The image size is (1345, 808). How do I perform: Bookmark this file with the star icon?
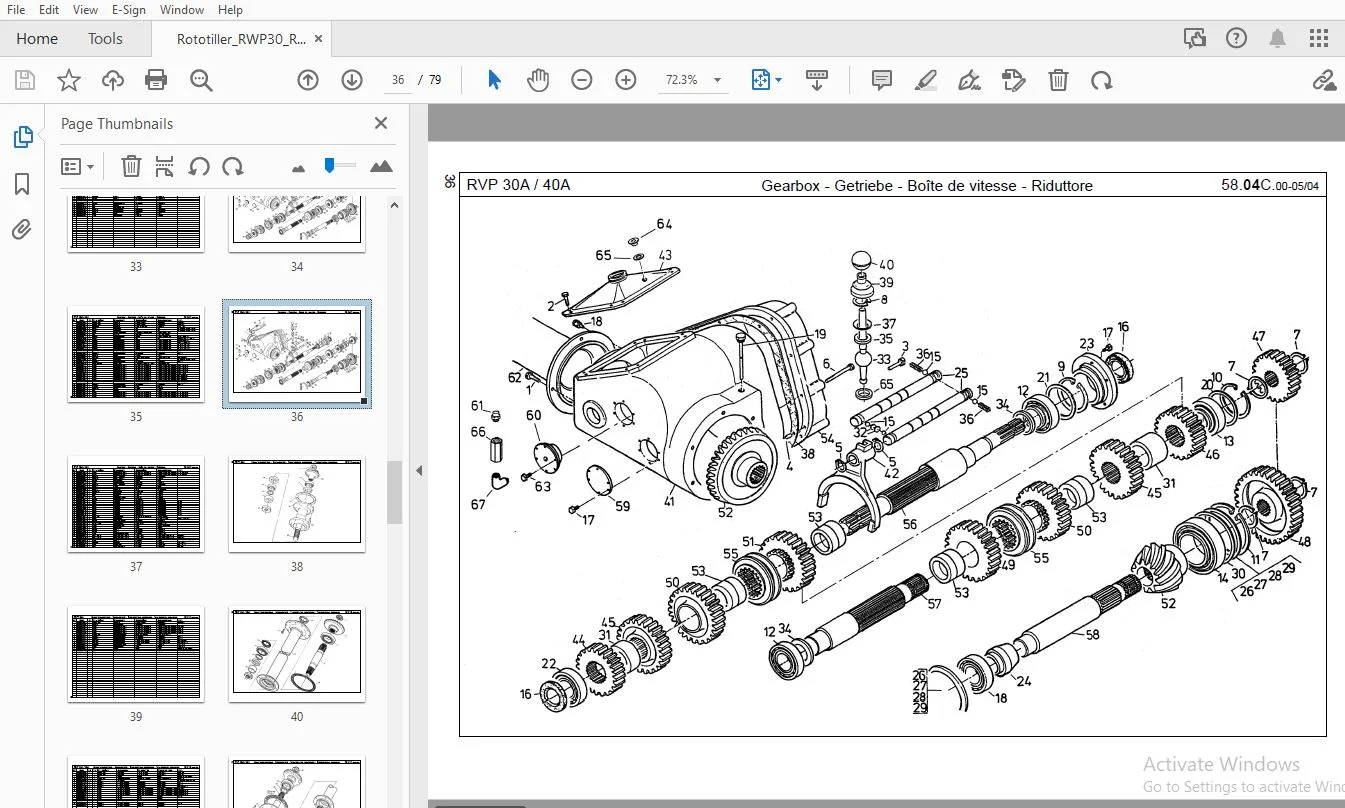68,80
